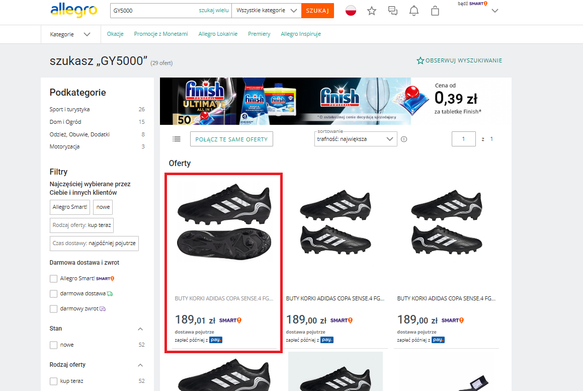Viewport: 583px width, 391px height.
Task: Click SMART badge on middle 189,00 zł offer
Action: [341, 320]
